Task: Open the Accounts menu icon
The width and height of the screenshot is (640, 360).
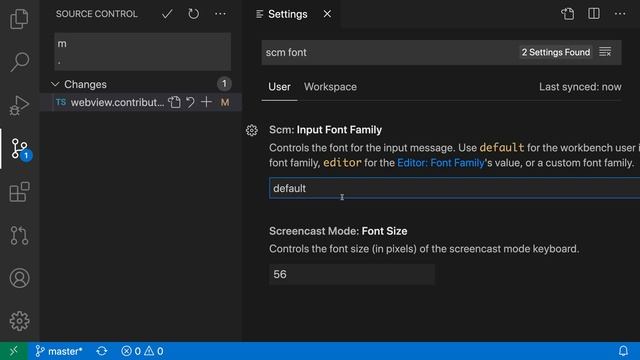Action: click(x=19, y=278)
